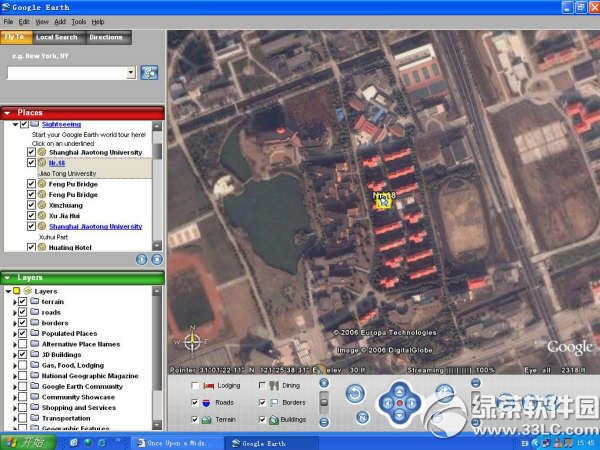Viewport: 600px width, 450px height.
Task: Click the placemark icon beside Xu Jia Hui
Action: point(42,215)
